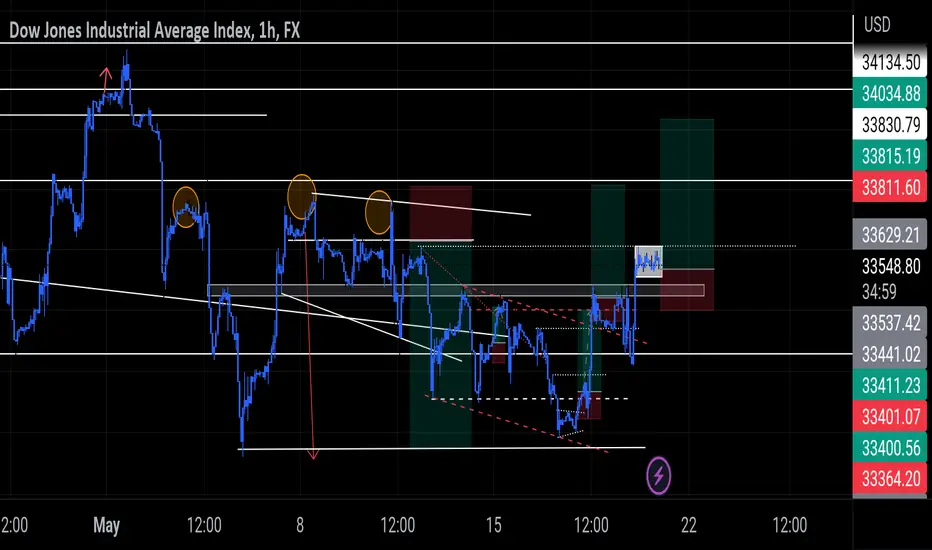The image size is (932, 550).
Task: Select the green 33411.23 price label
Action: pyautogui.click(x=890, y=385)
